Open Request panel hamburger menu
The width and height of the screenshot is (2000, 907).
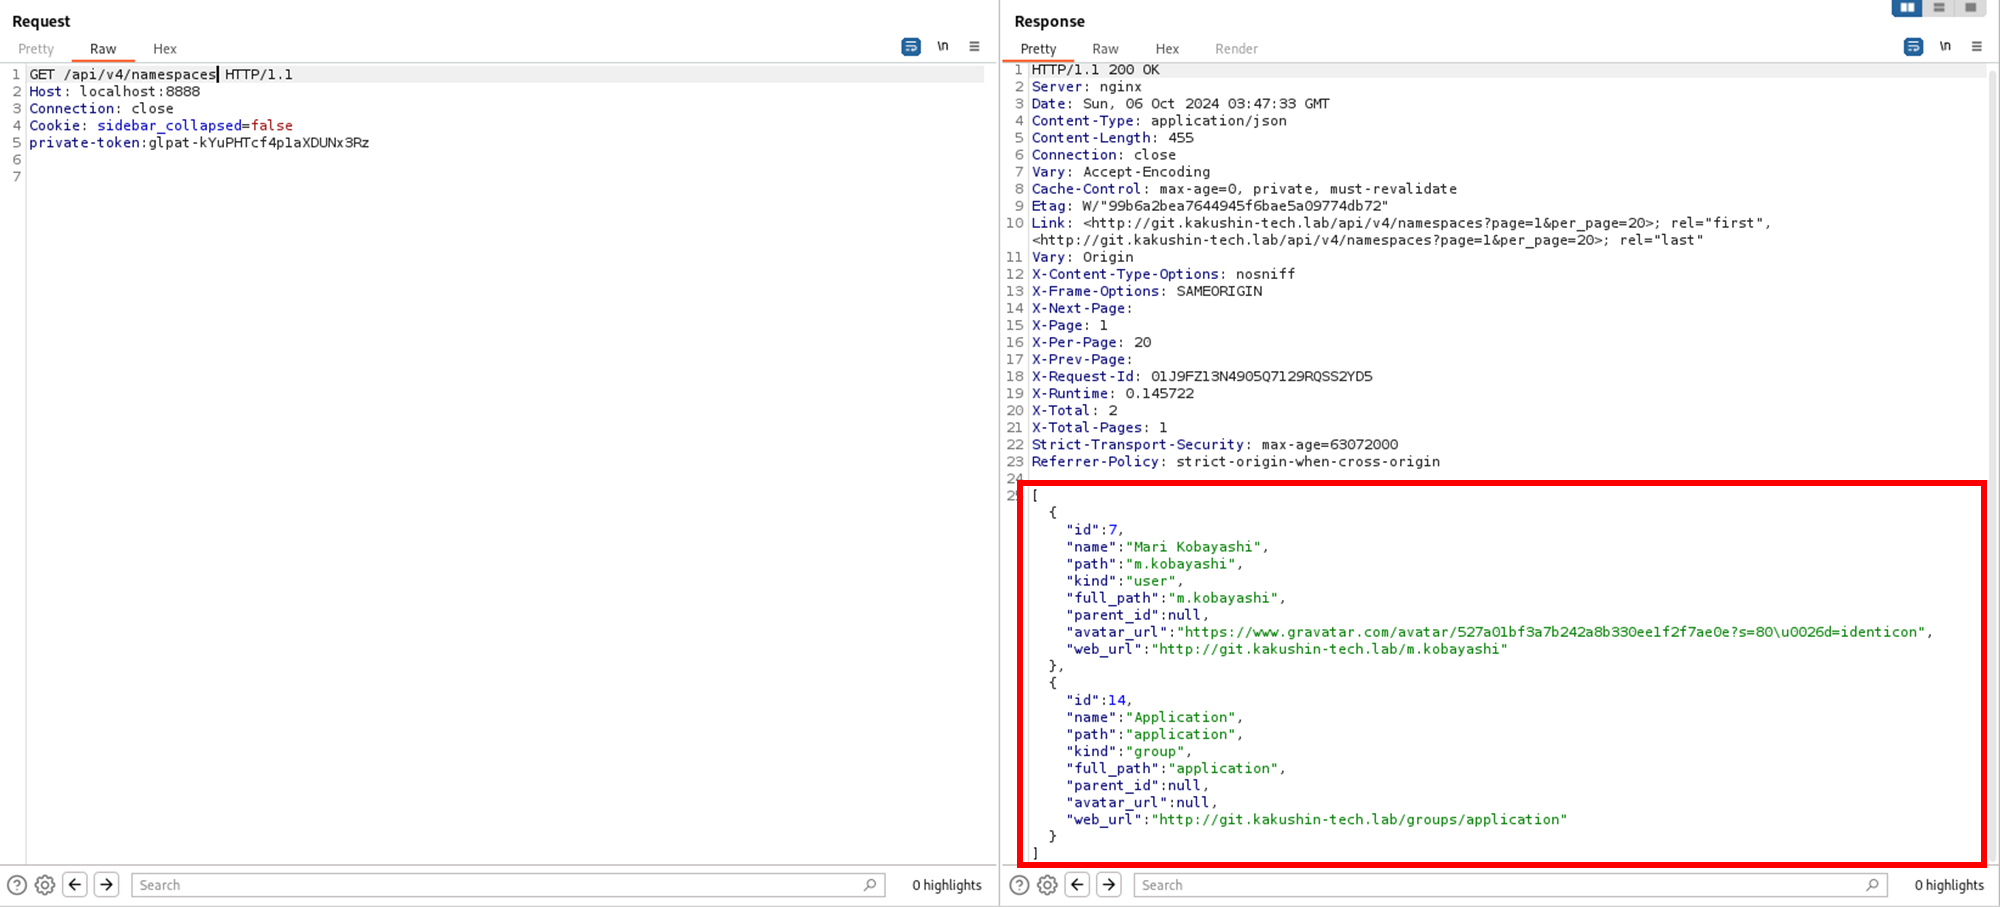(974, 47)
